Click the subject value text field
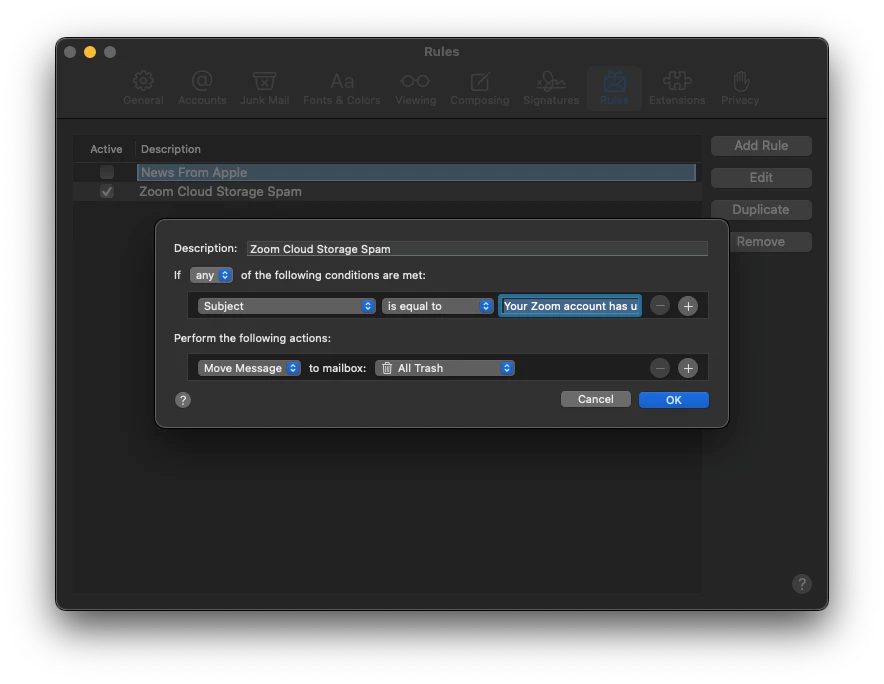884x684 pixels. (570, 306)
